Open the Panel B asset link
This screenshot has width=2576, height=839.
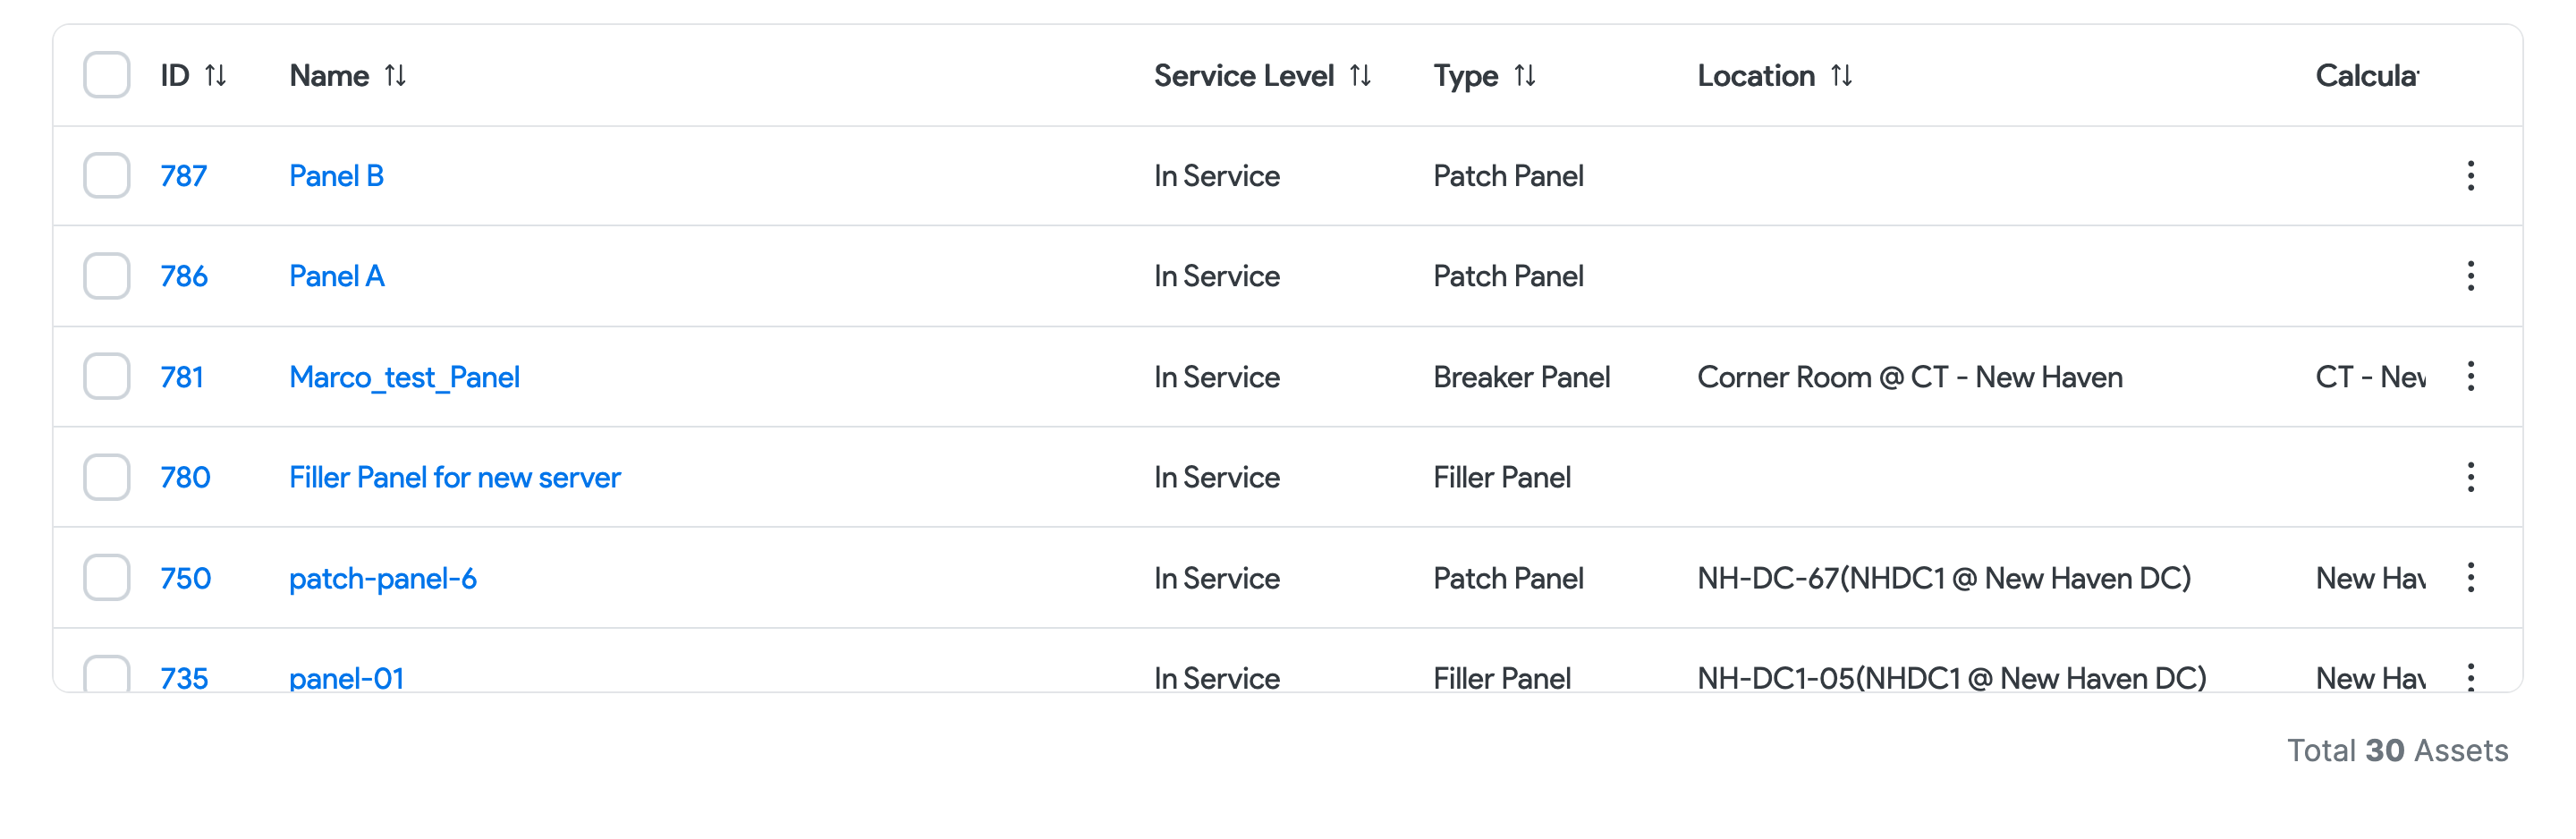(335, 176)
